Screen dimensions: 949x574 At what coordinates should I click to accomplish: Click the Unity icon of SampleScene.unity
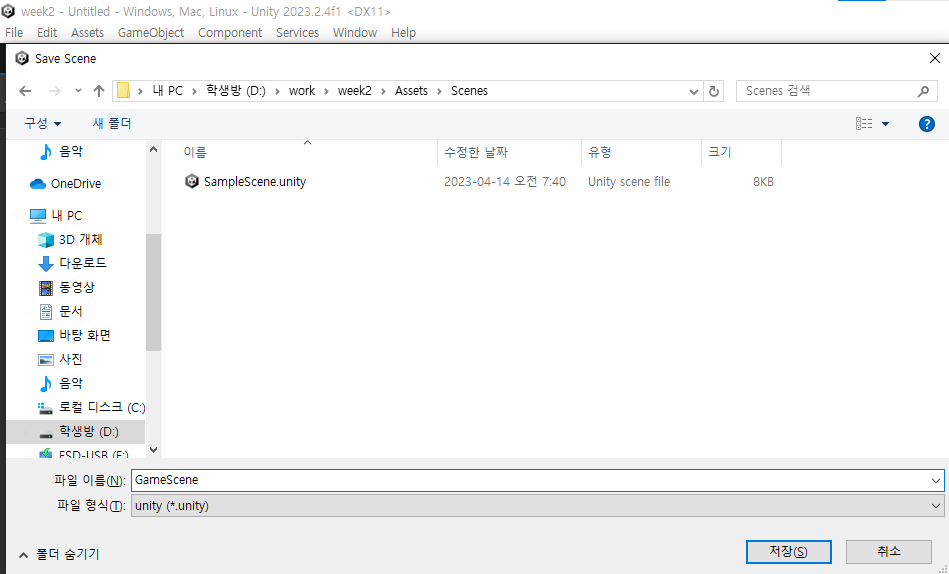click(x=192, y=181)
